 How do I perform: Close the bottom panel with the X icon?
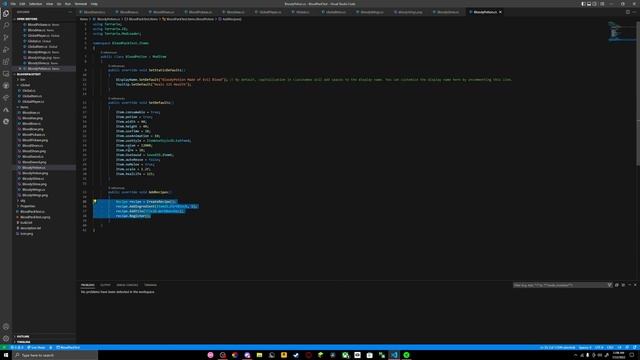[x=635, y=285]
